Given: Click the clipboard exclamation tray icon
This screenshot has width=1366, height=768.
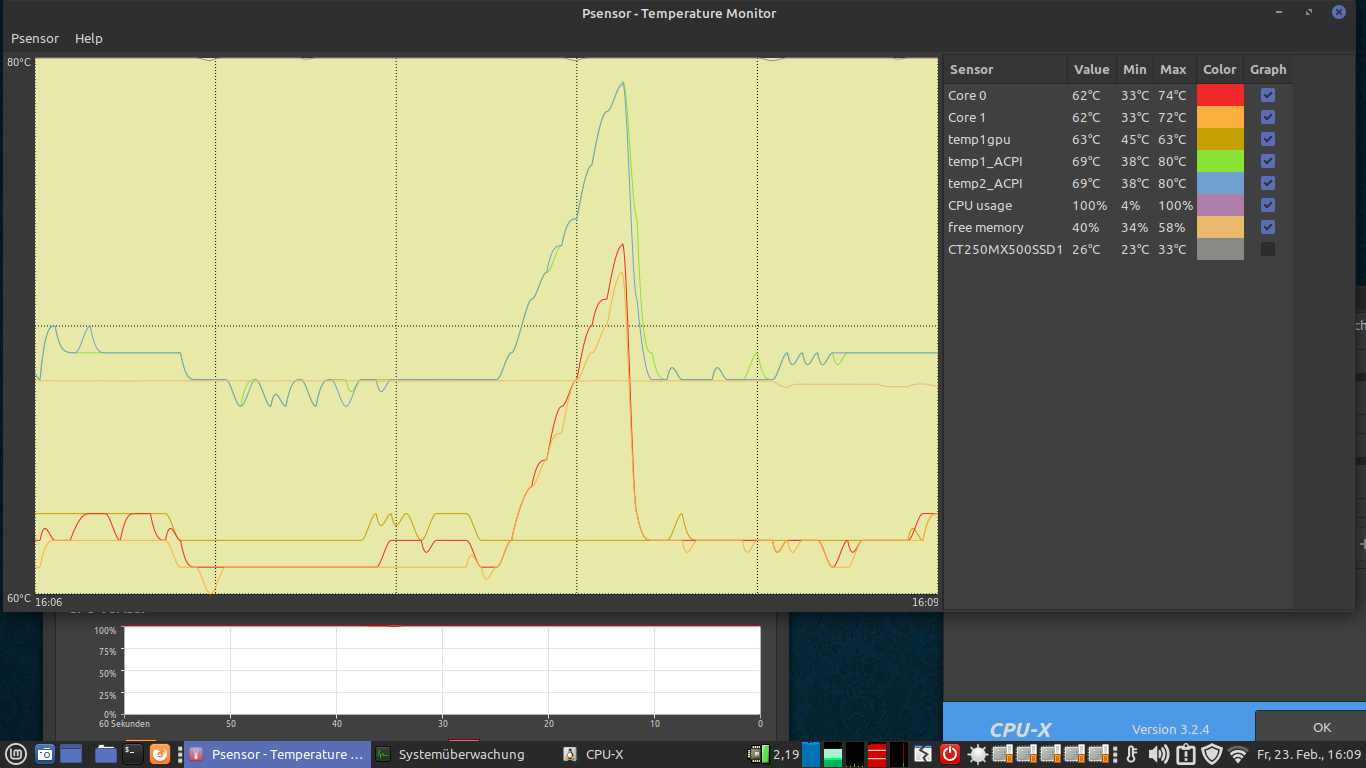Looking at the screenshot, I should [1186, 754].
